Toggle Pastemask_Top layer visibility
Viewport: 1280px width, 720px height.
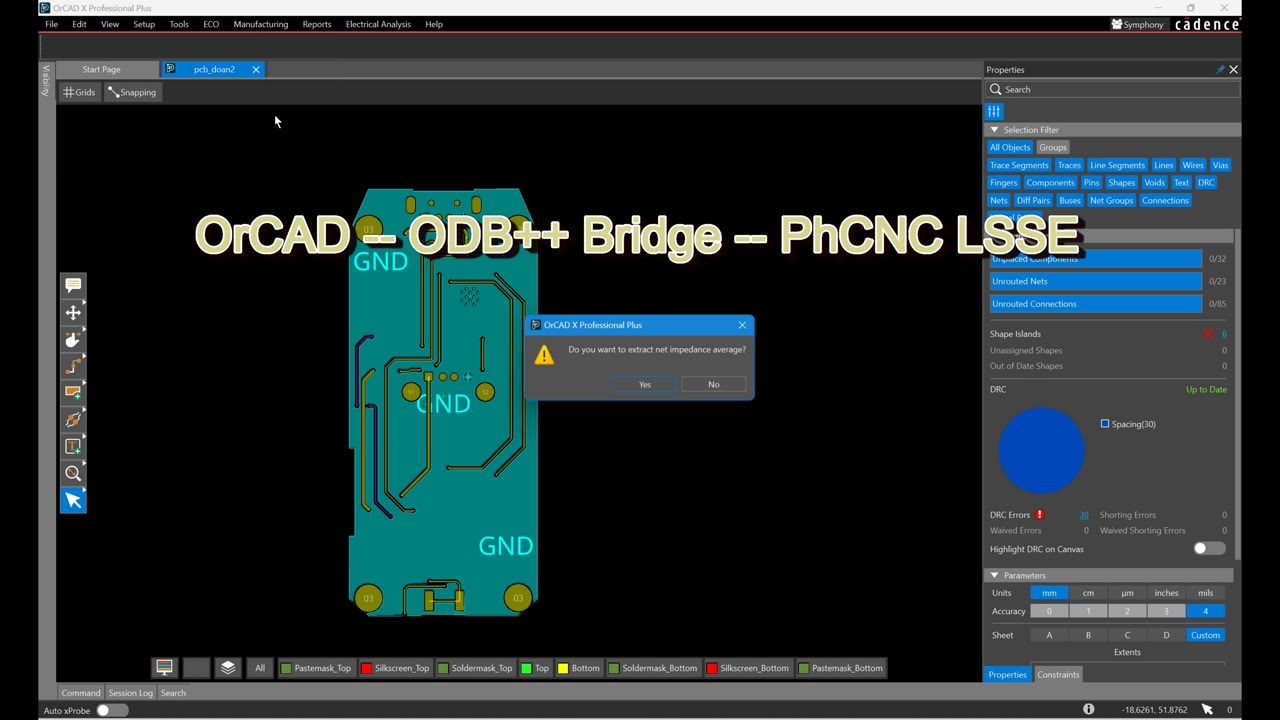316,668
